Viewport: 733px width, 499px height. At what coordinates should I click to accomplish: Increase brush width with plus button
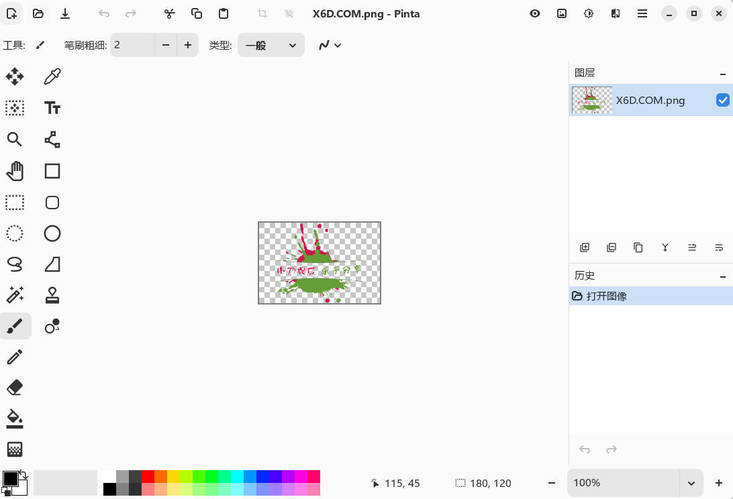click(x=188, y=45)
